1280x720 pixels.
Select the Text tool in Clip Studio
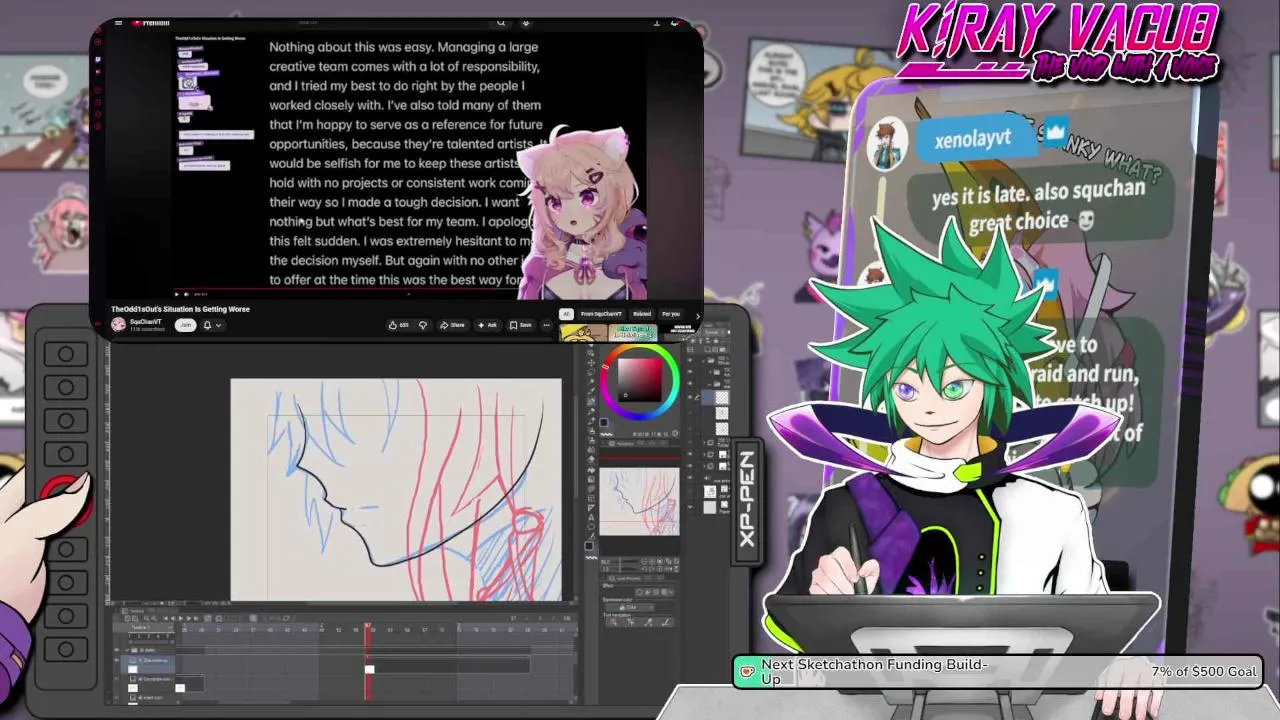point(591,517)
